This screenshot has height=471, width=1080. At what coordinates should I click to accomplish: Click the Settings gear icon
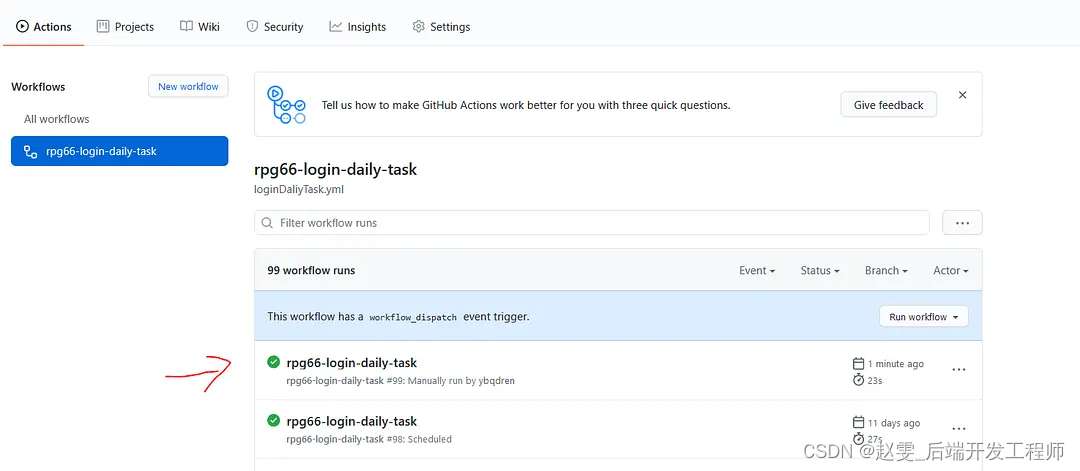[418, 27]
